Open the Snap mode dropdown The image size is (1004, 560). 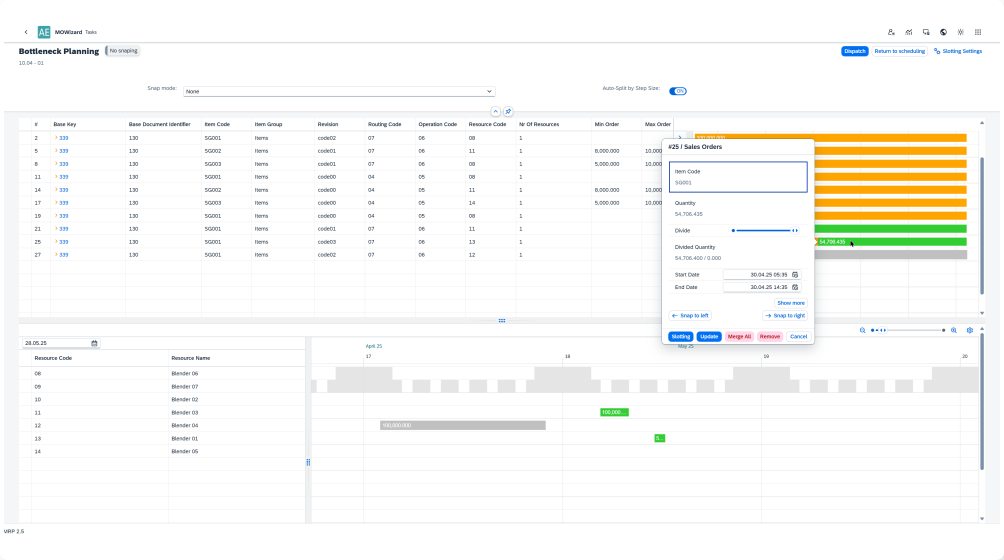pyautogui.click(x=340, y=91)
